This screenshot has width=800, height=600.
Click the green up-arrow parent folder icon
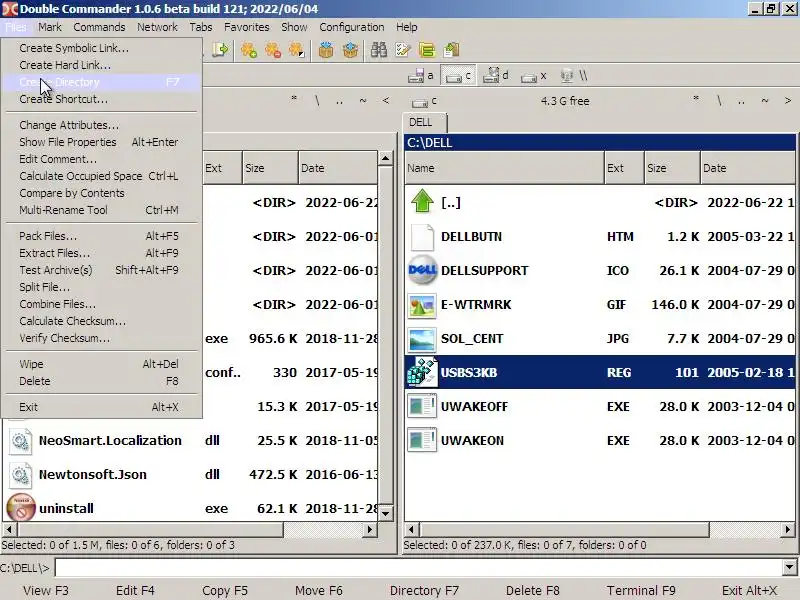point(422,202)
